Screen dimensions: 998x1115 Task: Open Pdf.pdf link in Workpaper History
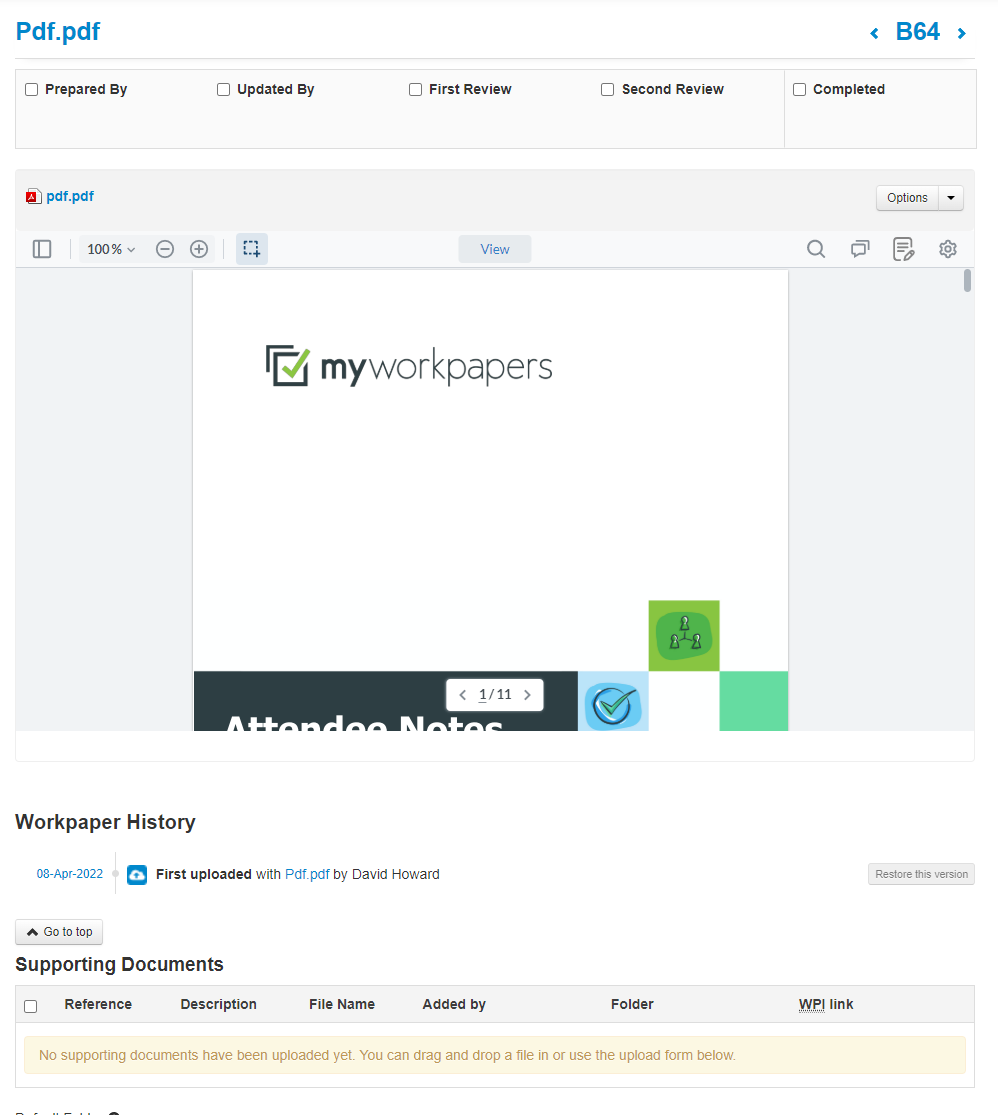tap(307, 874)
